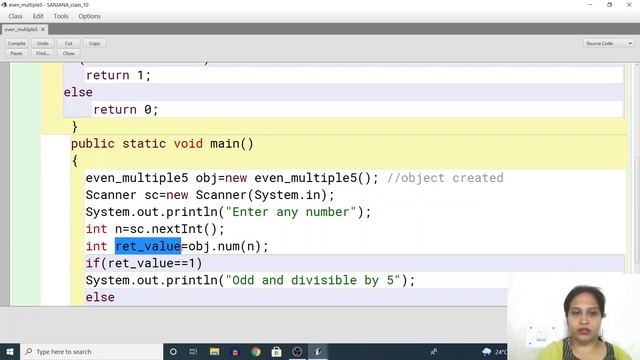Viewport: 640px width, 360px height.
Task: Open Cortana circle icon on taskbar
Action: coord(173,351)
